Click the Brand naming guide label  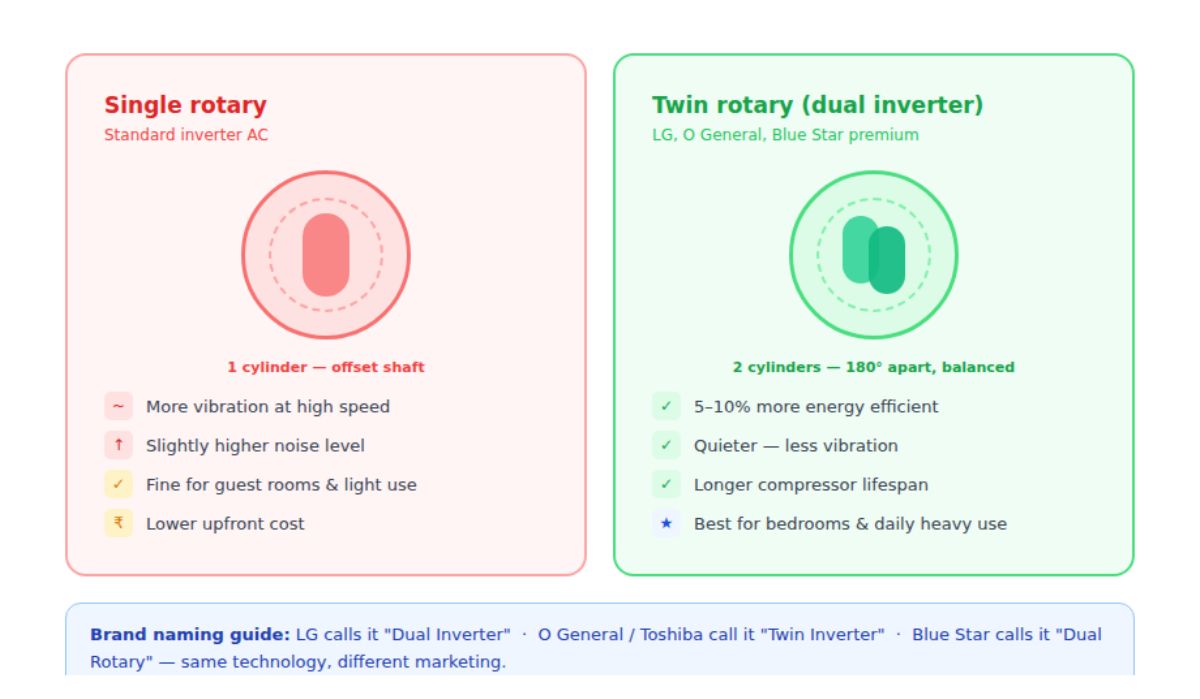(190, 634)
